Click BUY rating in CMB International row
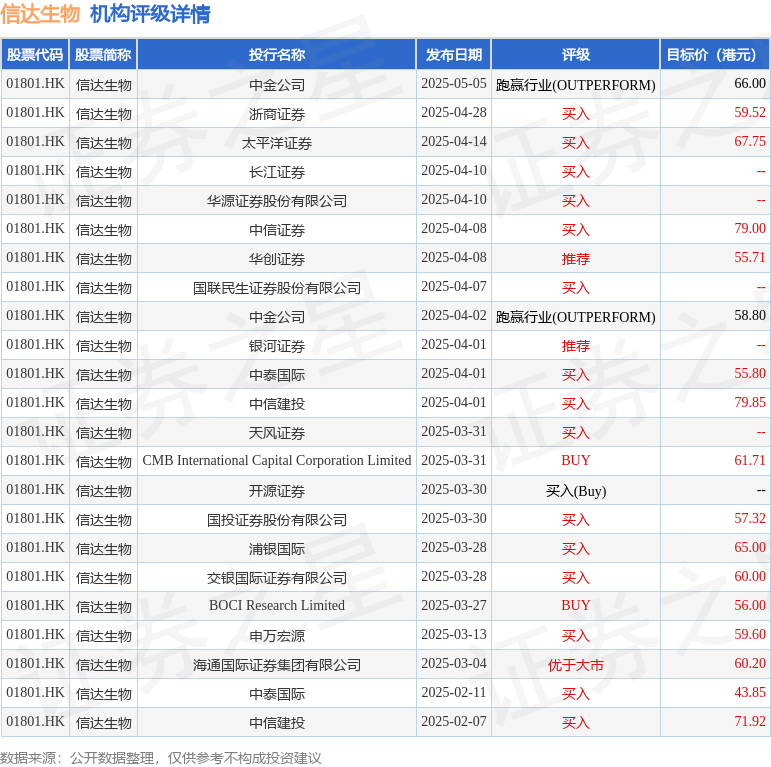 click(x=576, y=461)
